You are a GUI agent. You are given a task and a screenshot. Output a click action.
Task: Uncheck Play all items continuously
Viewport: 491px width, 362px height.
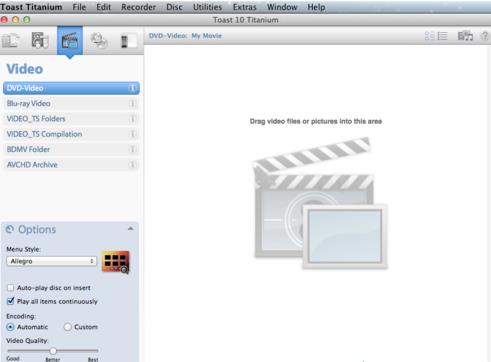11,301
